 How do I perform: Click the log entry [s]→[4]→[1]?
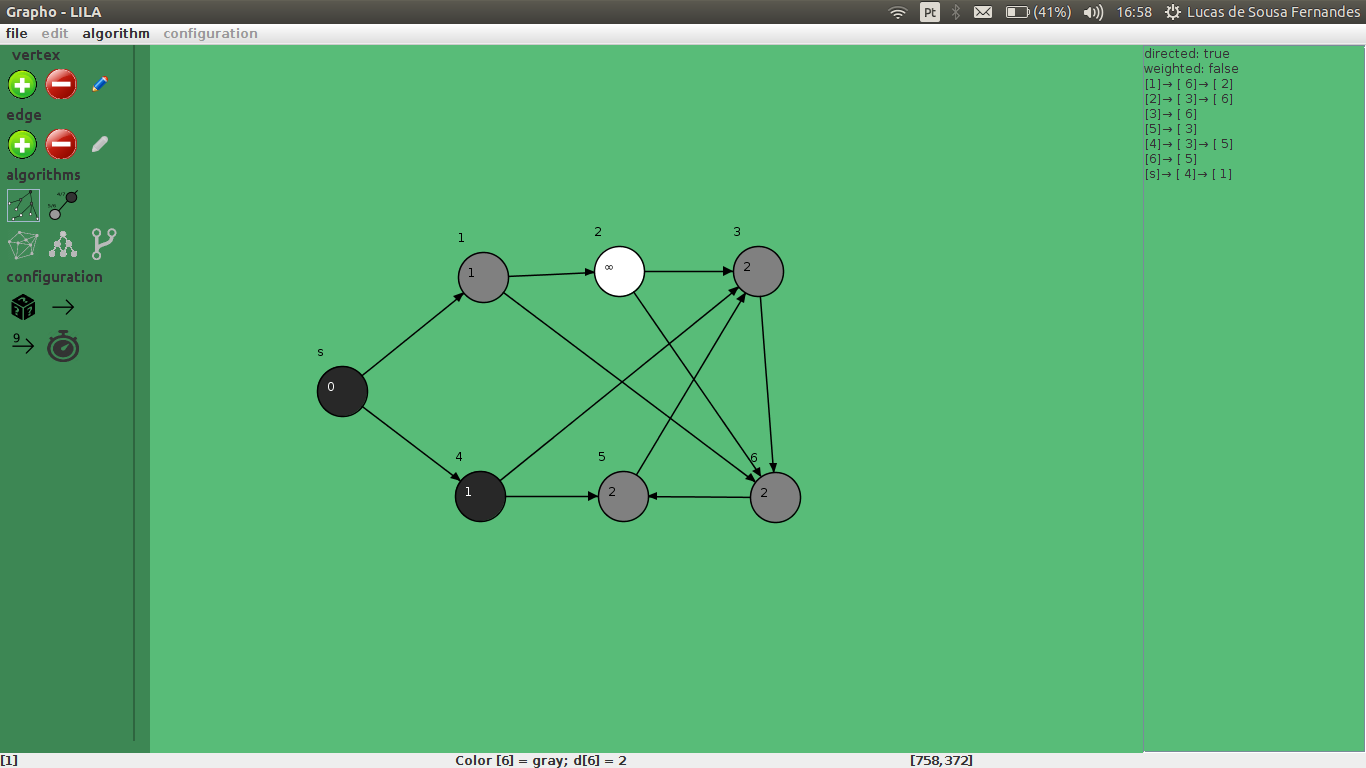pyautogui.click(x=1188, y=173)
